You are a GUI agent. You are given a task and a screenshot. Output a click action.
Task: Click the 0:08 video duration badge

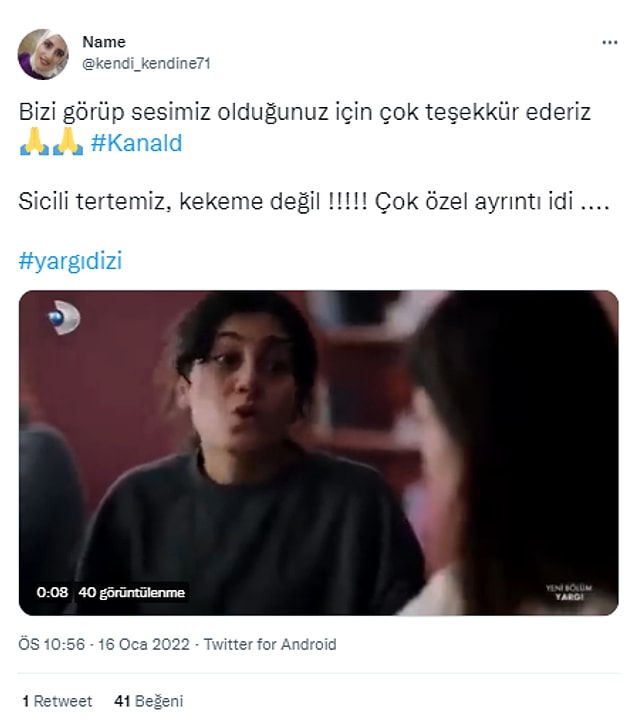point(52,592)
